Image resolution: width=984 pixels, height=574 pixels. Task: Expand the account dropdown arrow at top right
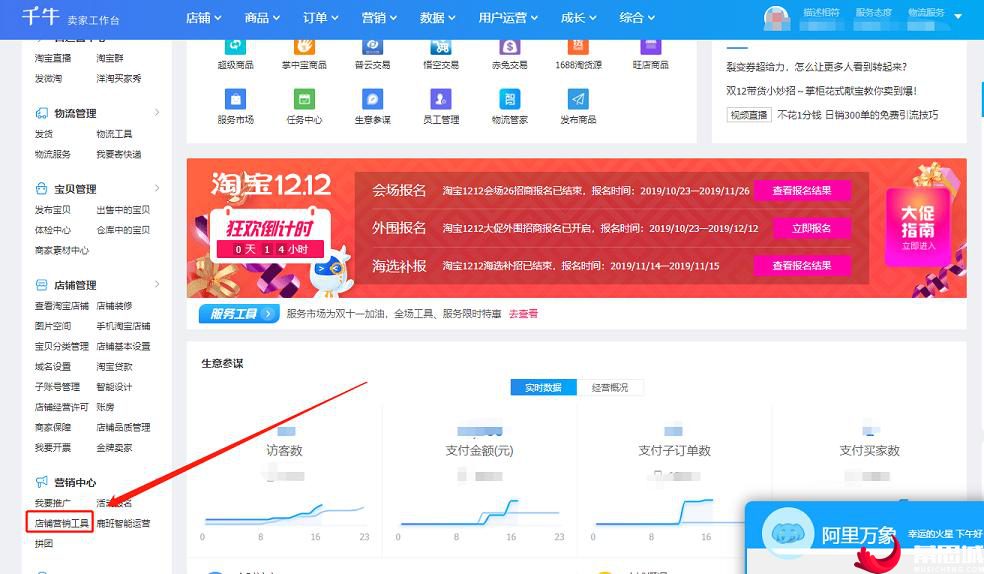(958, 16)
